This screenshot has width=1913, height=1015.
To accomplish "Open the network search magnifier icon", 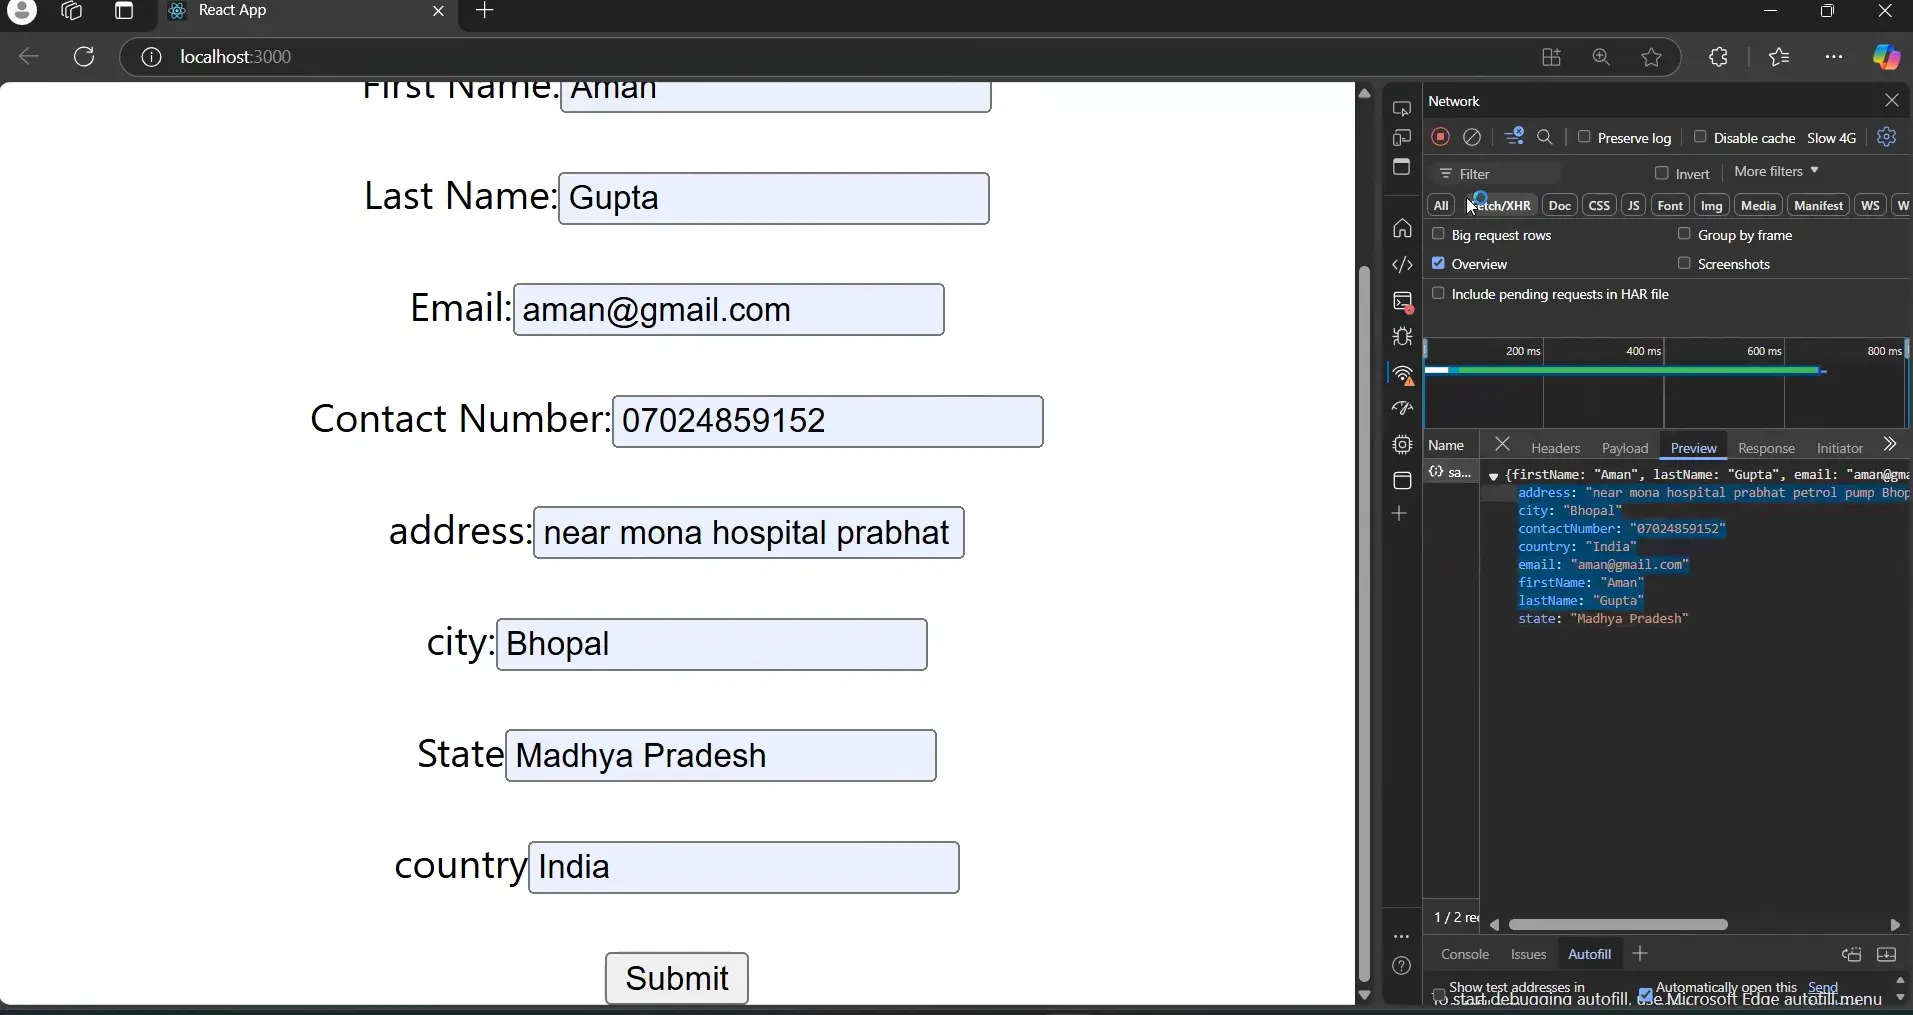I will click(x=1546, y=137).
